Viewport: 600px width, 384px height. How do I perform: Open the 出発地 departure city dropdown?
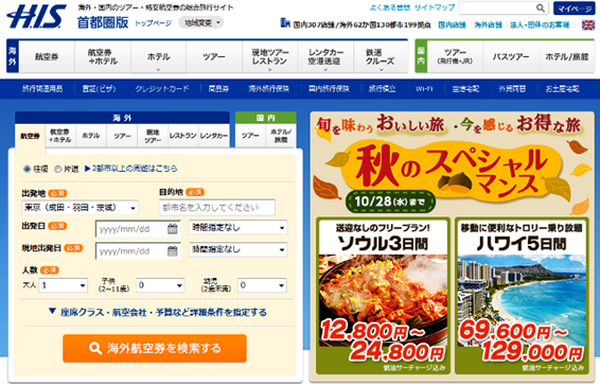point(80,208)
